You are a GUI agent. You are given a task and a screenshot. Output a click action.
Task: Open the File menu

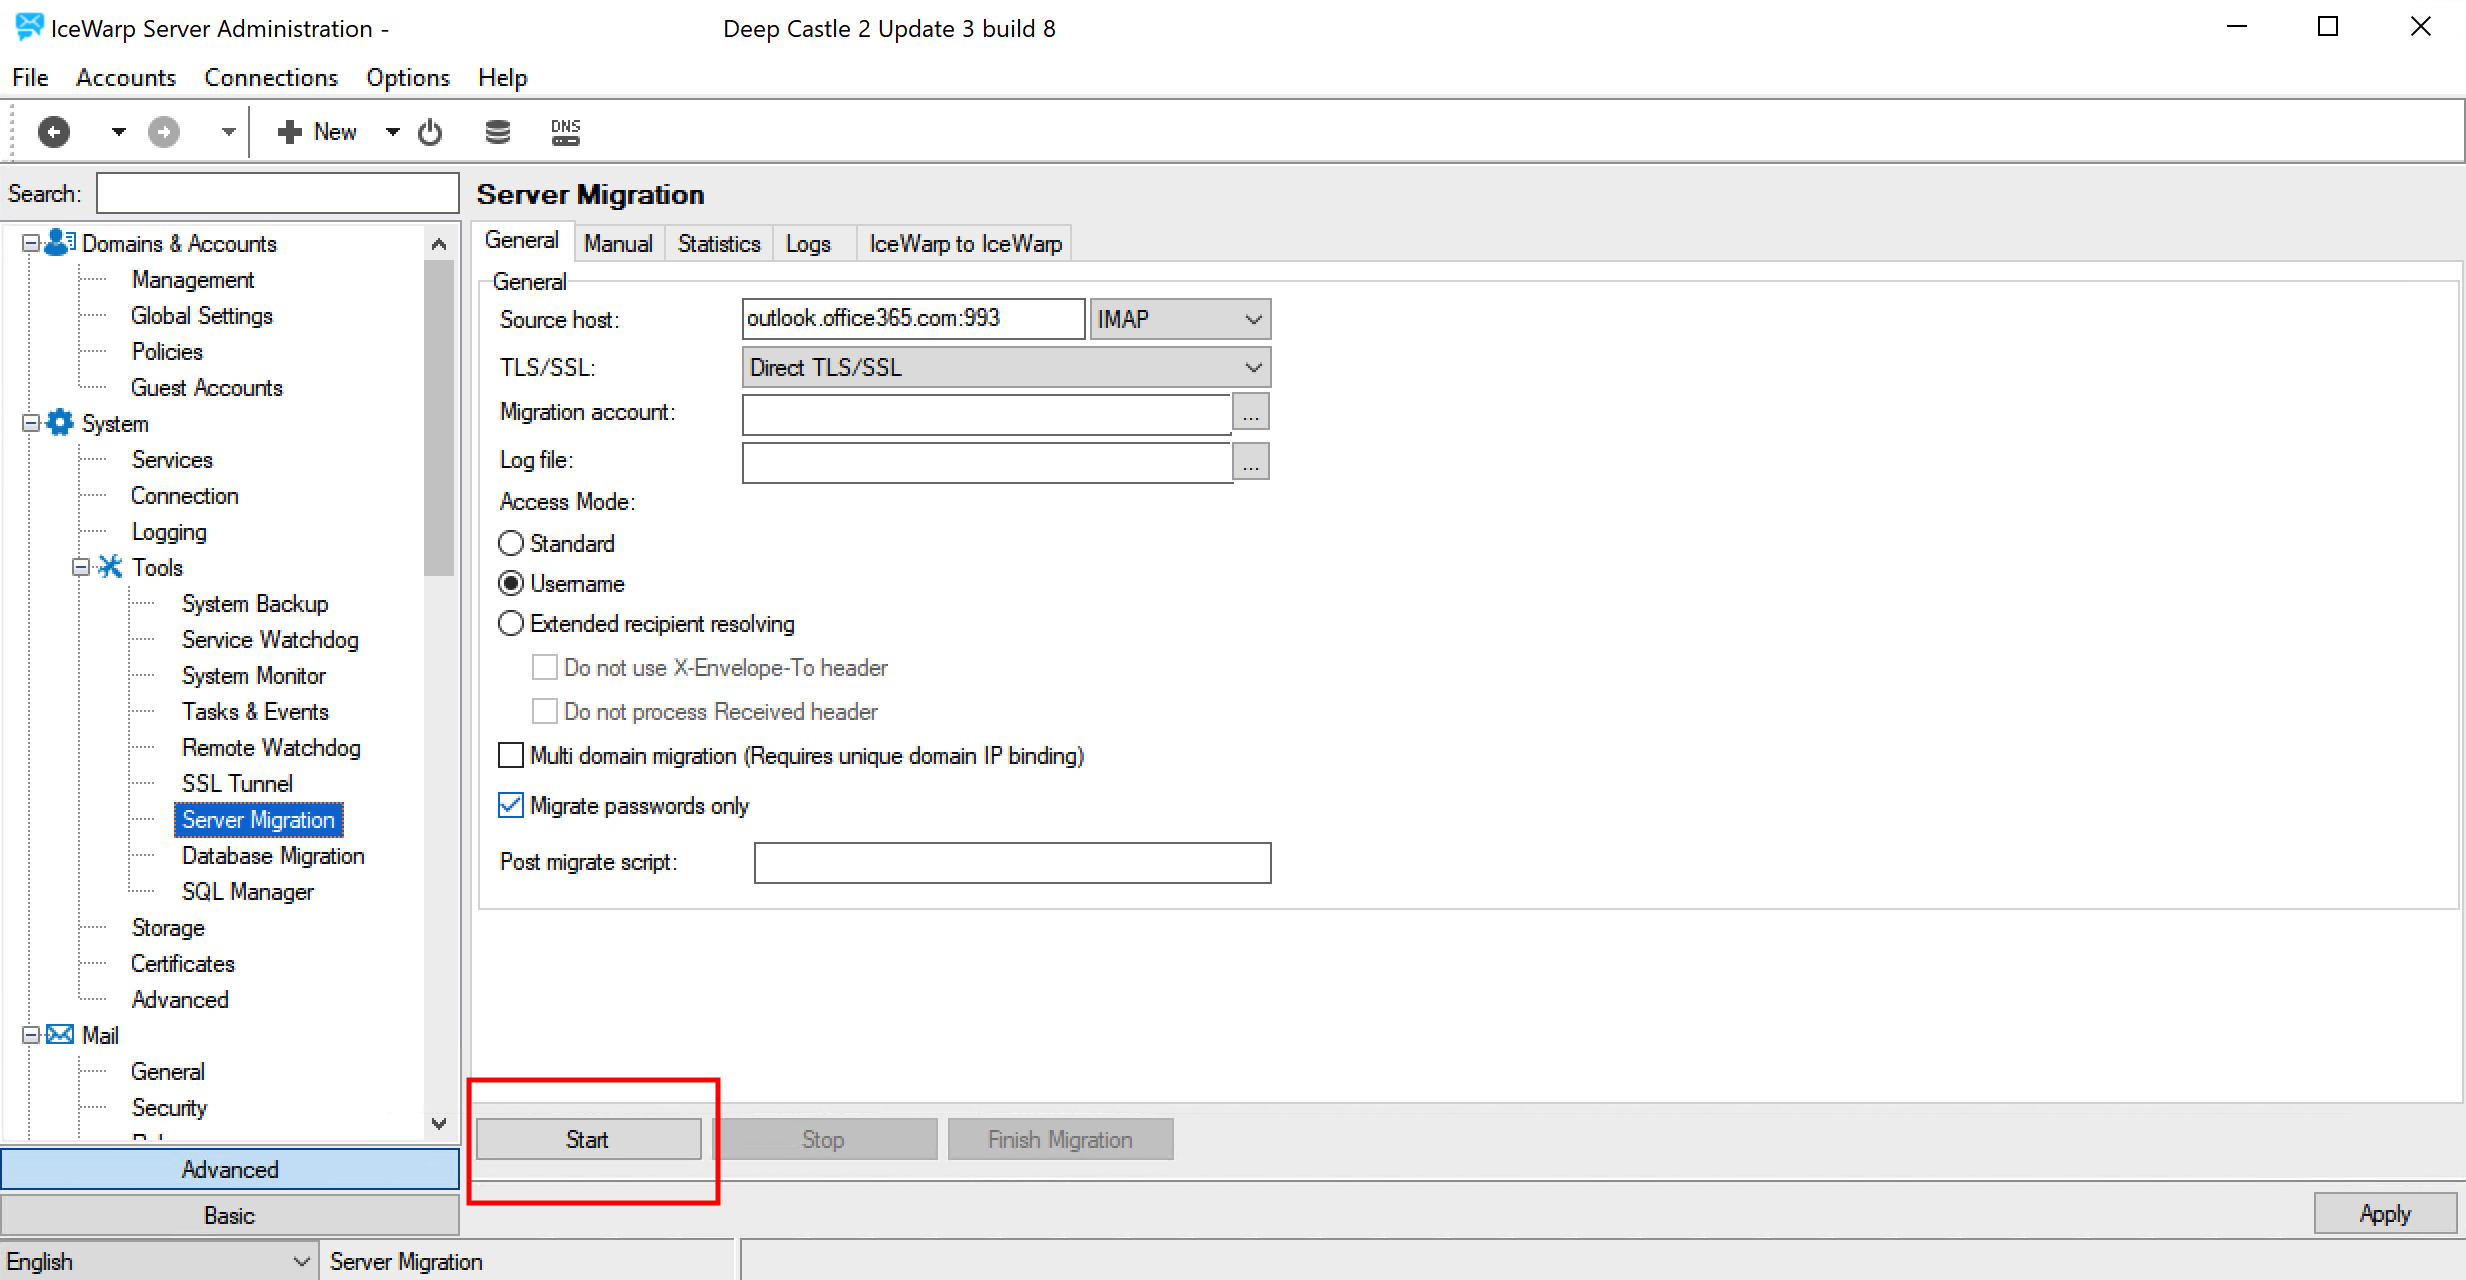pos(30,77)
